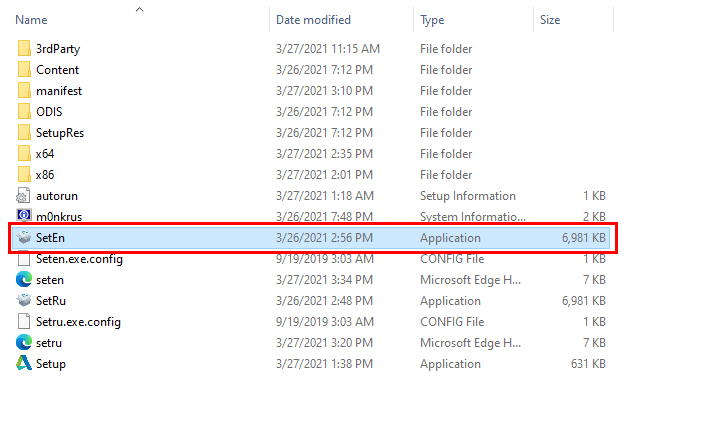Screen dimensions: 711x422
Task: Select the Setup Autodesk application icon
Action: tap(25, 364)
